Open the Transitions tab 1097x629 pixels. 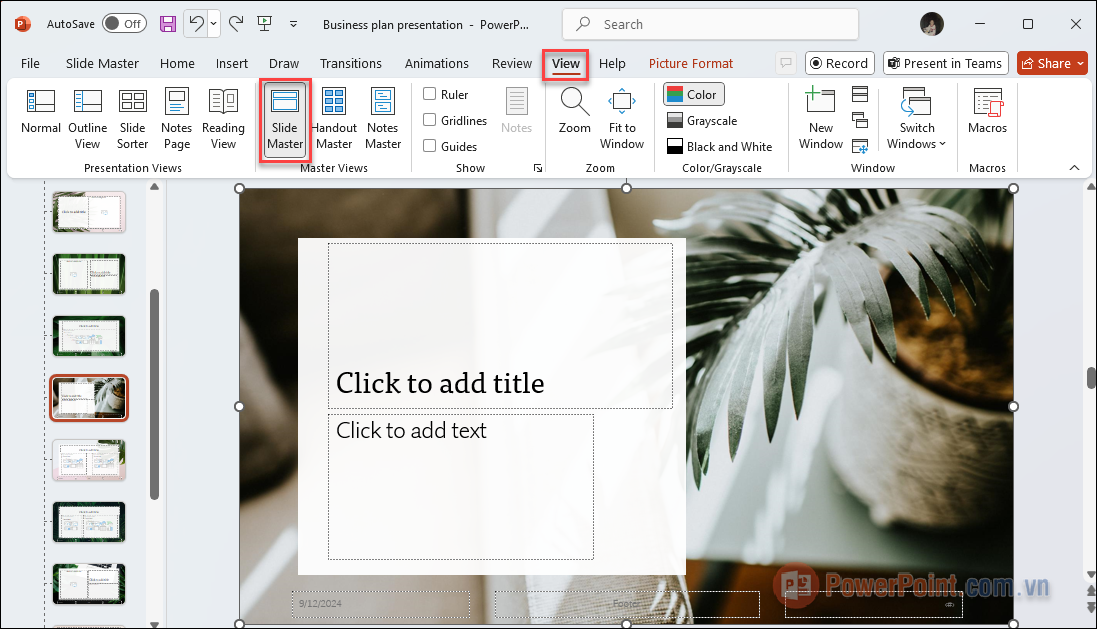click(351, 63)
